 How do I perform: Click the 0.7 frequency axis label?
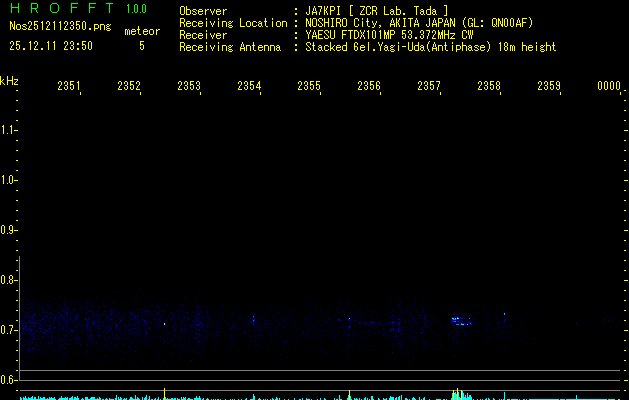9,330
